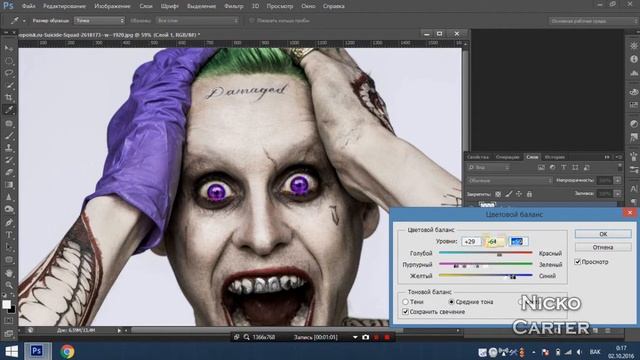This screenshot has width=640, height=360.
Task: Switch to the Операции tab
Action: tap(507, 157)
